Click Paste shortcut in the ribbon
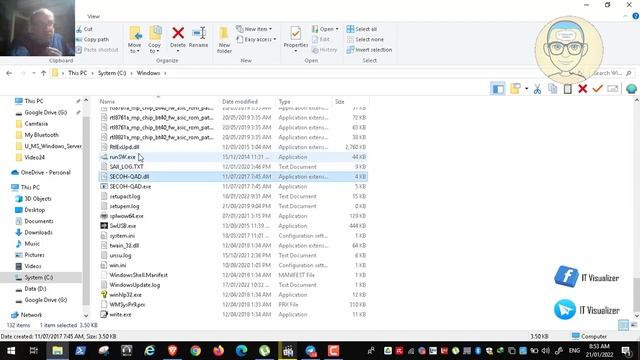Screen dimensions: 640x360 click(97, 49)
